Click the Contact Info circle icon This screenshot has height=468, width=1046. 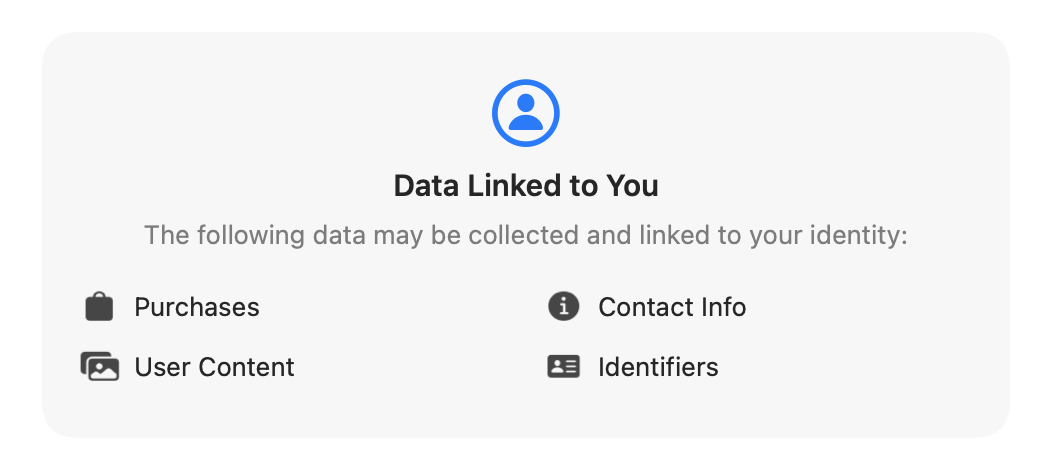coord(563,307)
